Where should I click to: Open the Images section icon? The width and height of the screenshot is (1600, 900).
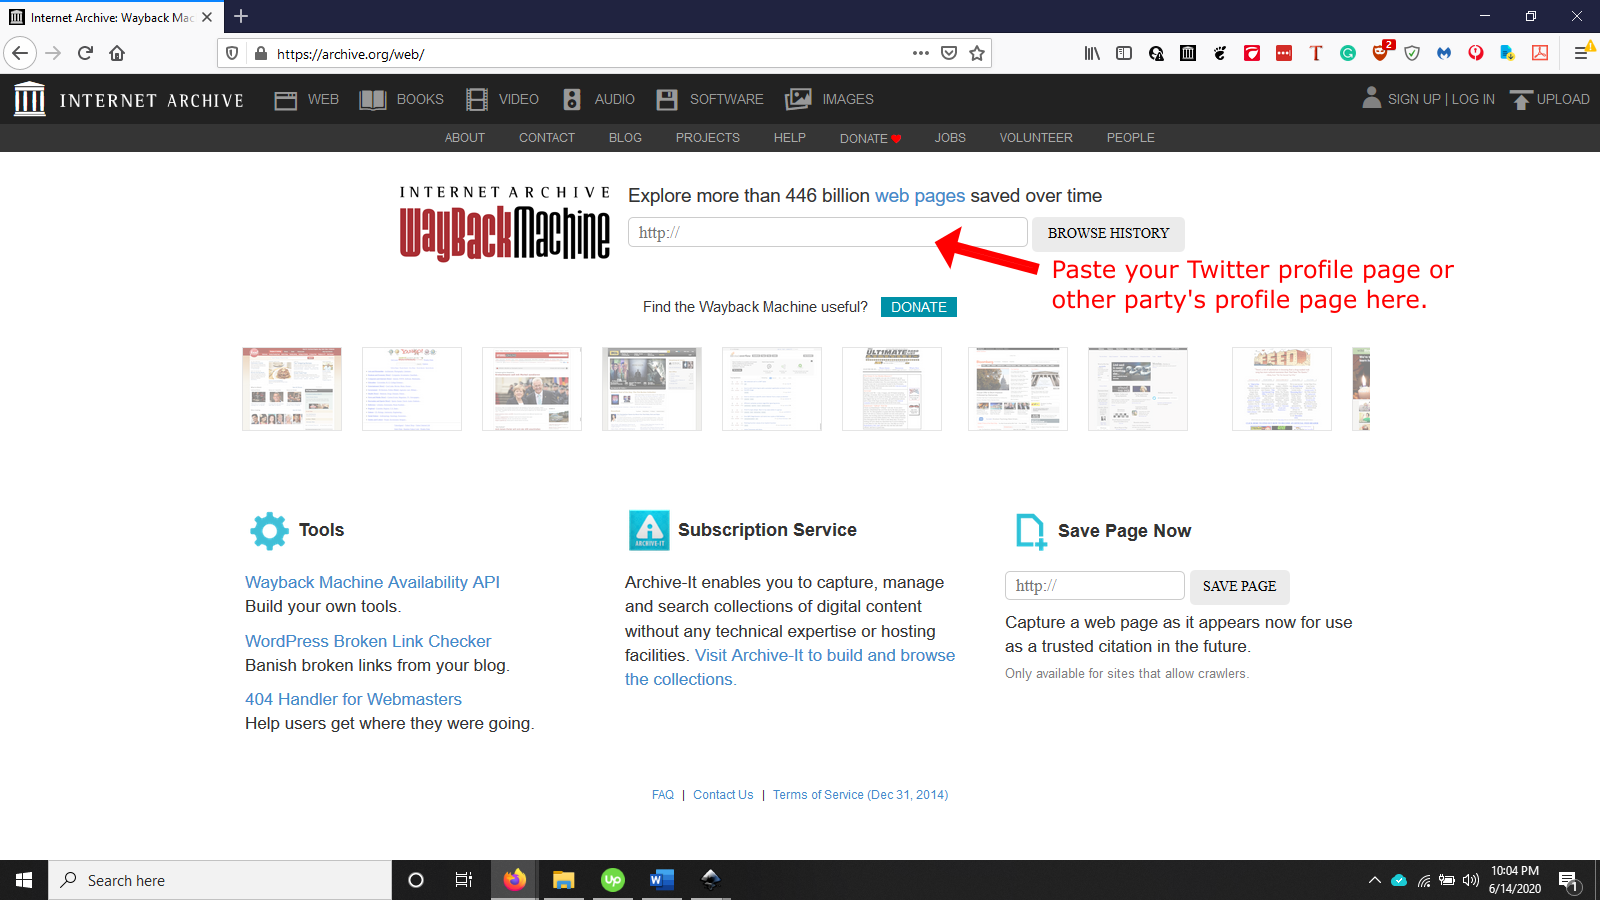click(x=798, y=100)
